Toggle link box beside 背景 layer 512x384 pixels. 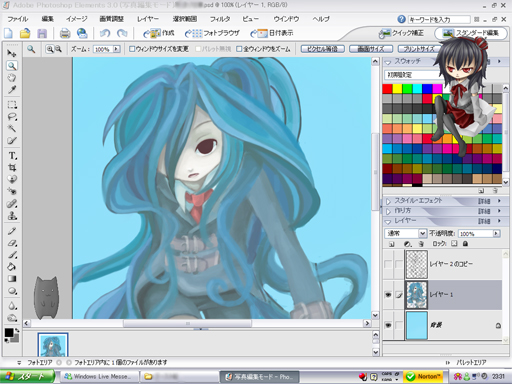pos(399,325)
